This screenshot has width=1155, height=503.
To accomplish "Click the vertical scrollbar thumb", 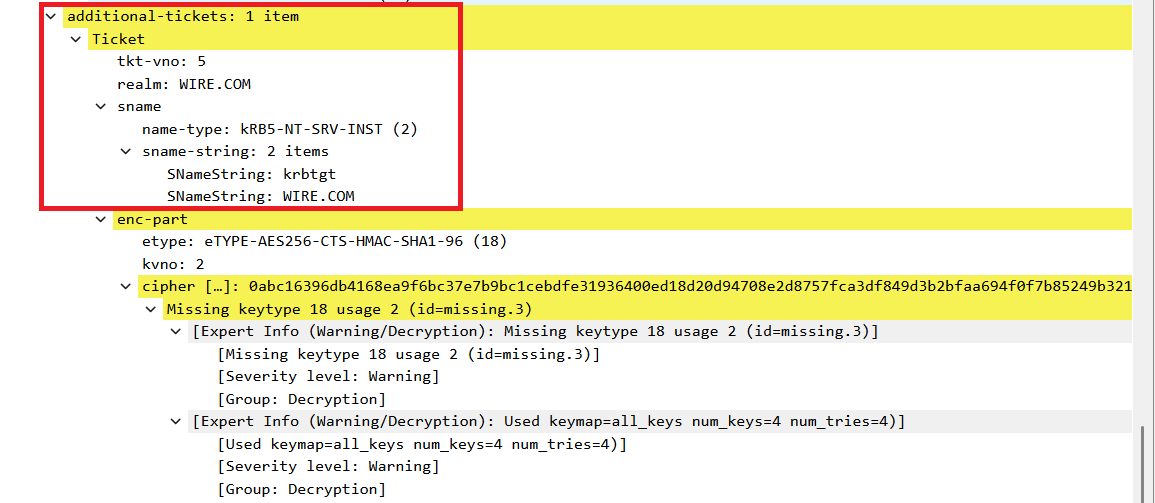I will coord(1142,464).
